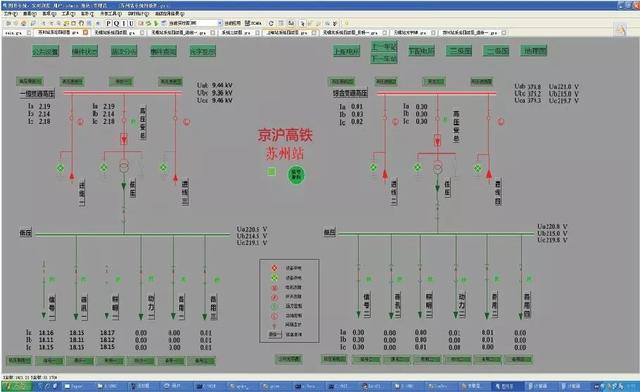Open the first menu in the menu bar
Image resolution: width=640 pixels, height=392 pixels.
(x=10, y=14)
